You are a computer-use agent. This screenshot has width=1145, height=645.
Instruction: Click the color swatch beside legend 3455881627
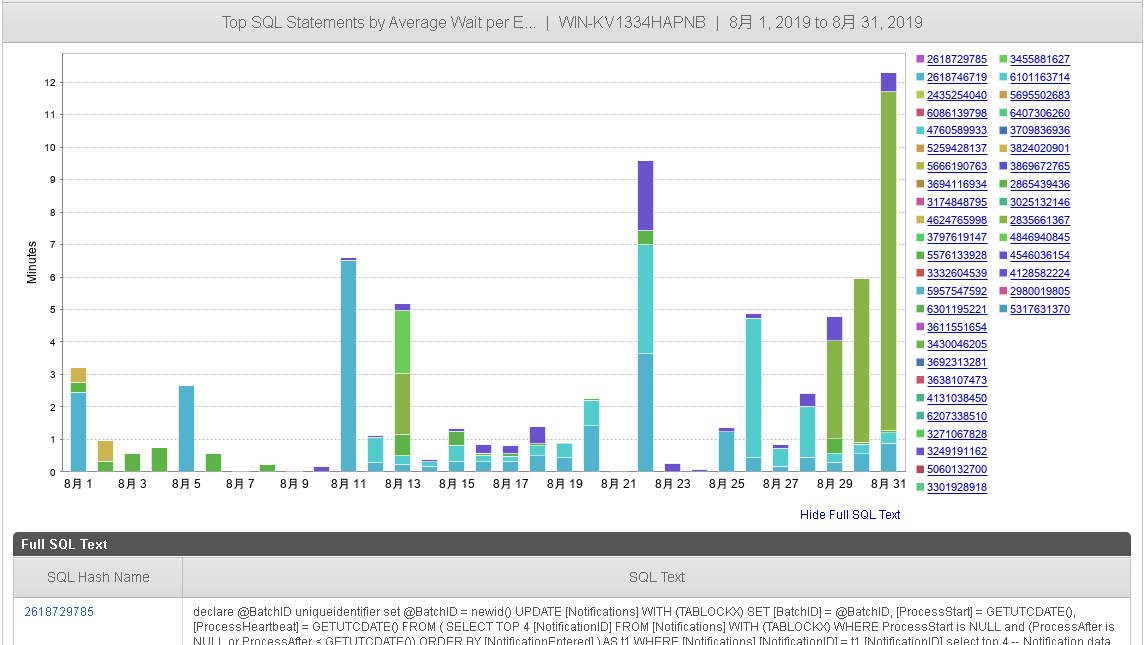point(1003,59)
